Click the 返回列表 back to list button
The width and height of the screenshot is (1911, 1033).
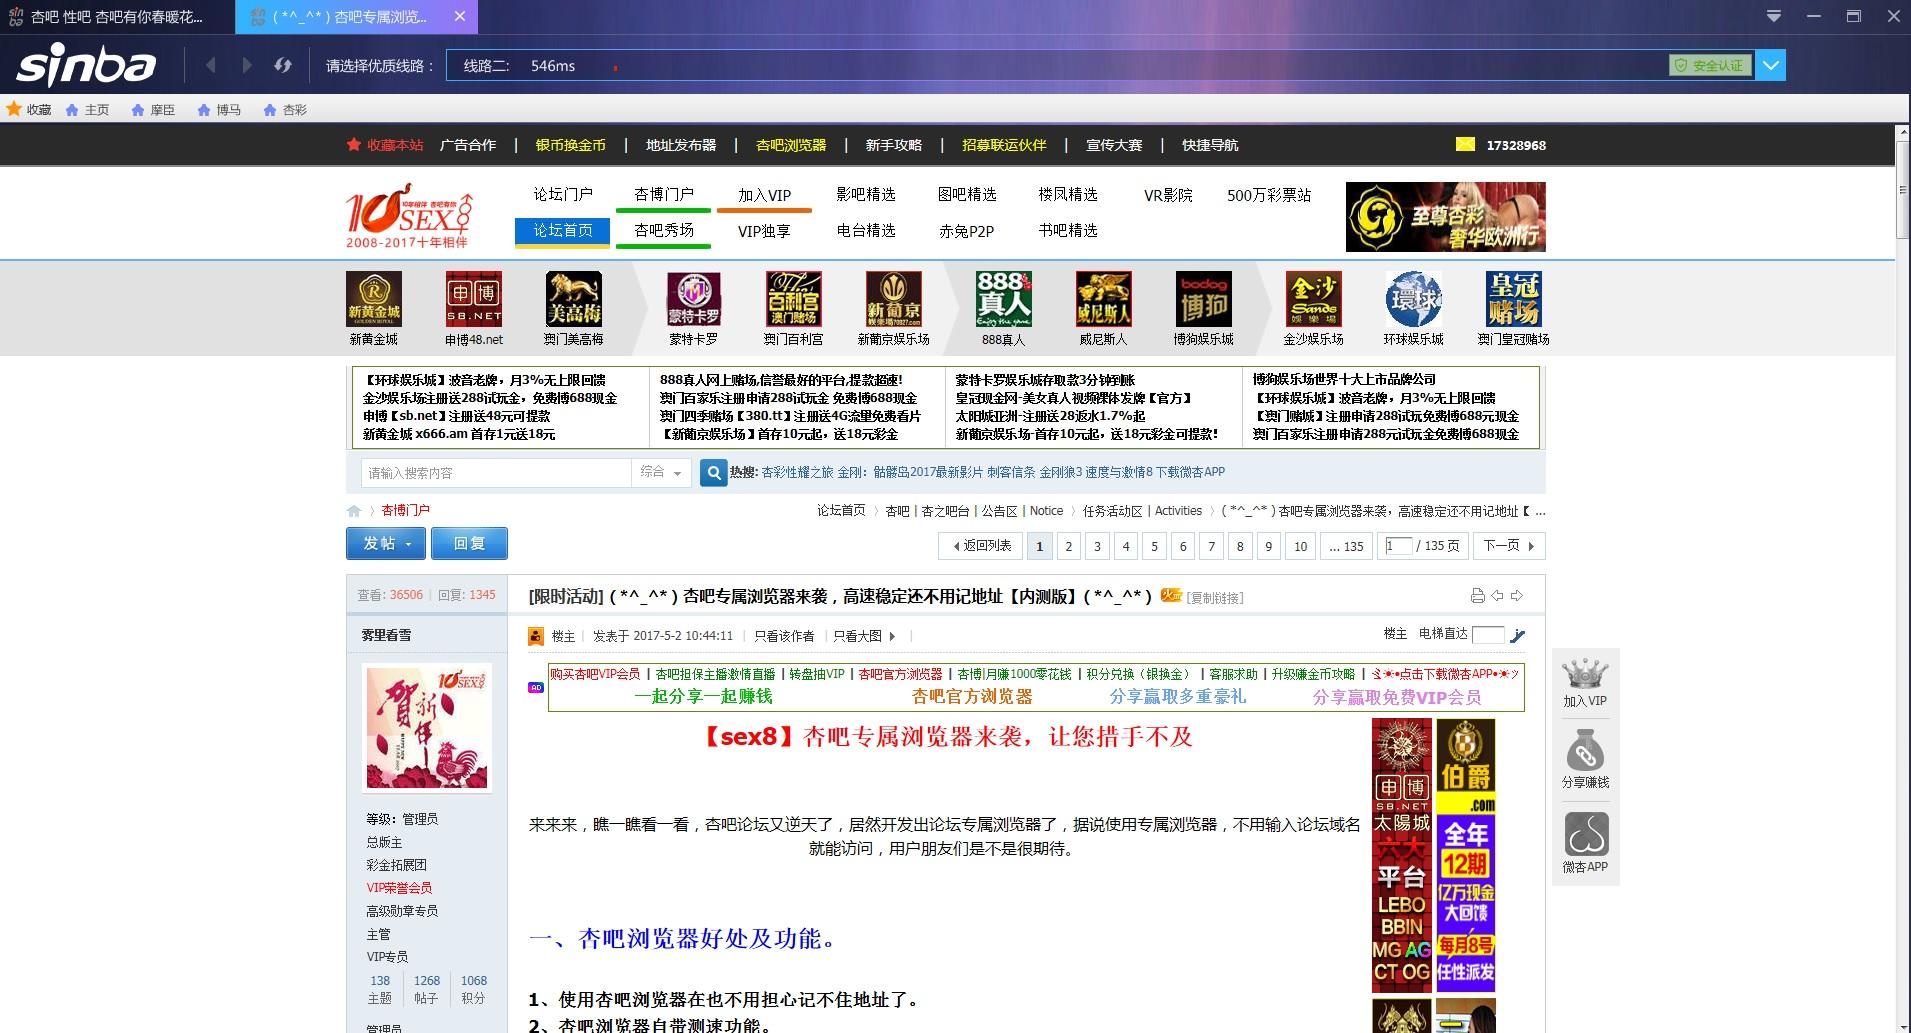[x=980, y=546]
